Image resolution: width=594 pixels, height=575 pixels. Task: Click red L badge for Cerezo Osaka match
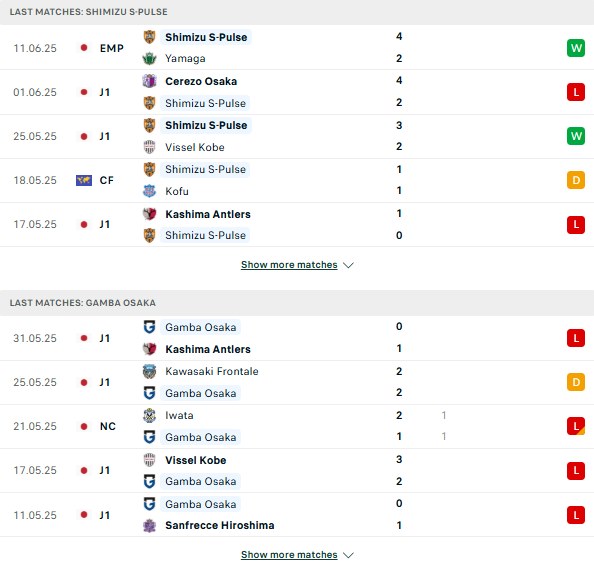[576, 92]
